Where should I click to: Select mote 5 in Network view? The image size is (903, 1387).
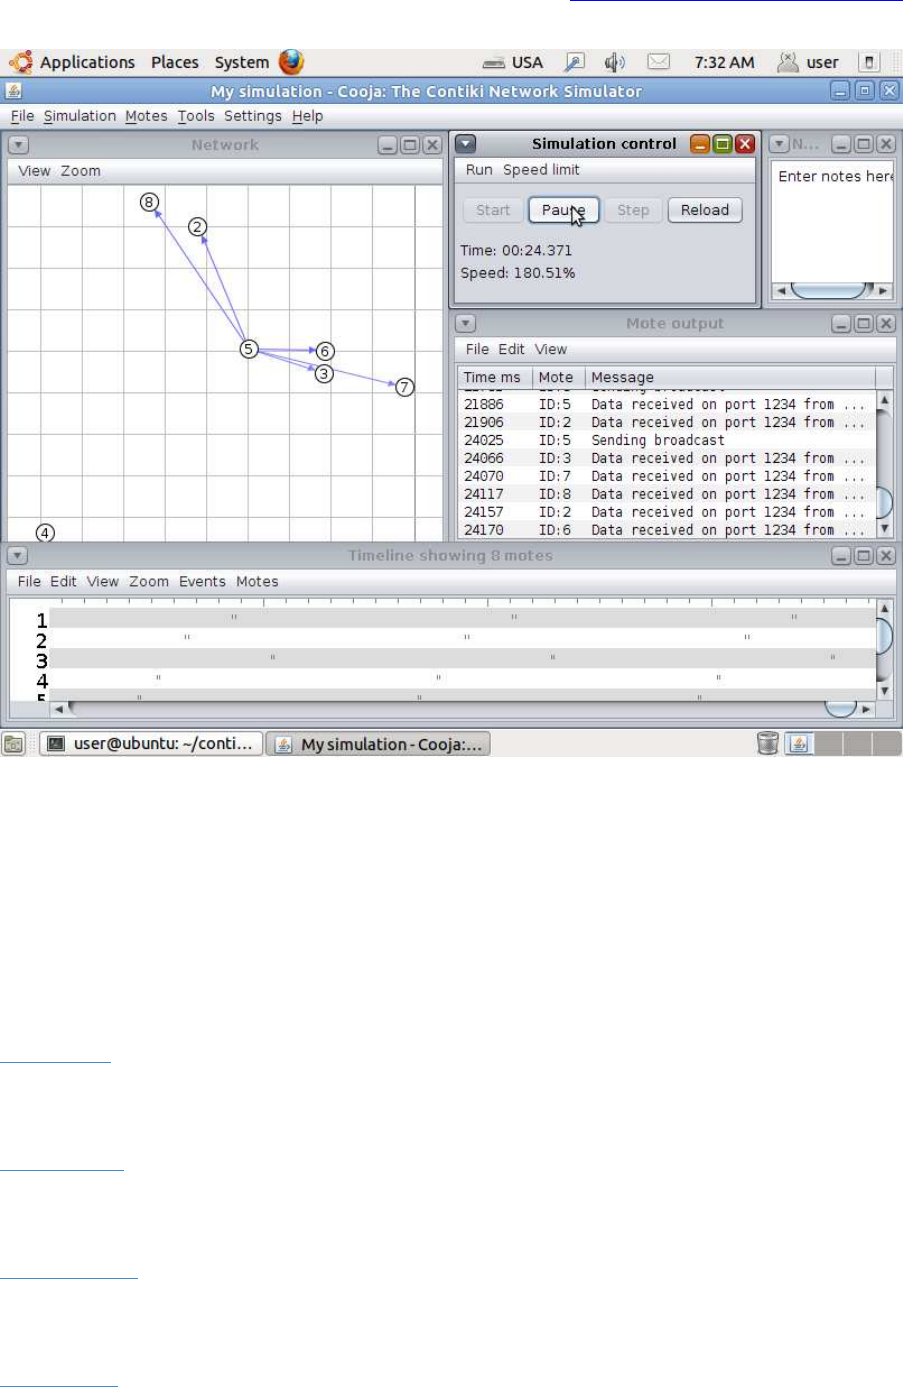coord(249,349)
